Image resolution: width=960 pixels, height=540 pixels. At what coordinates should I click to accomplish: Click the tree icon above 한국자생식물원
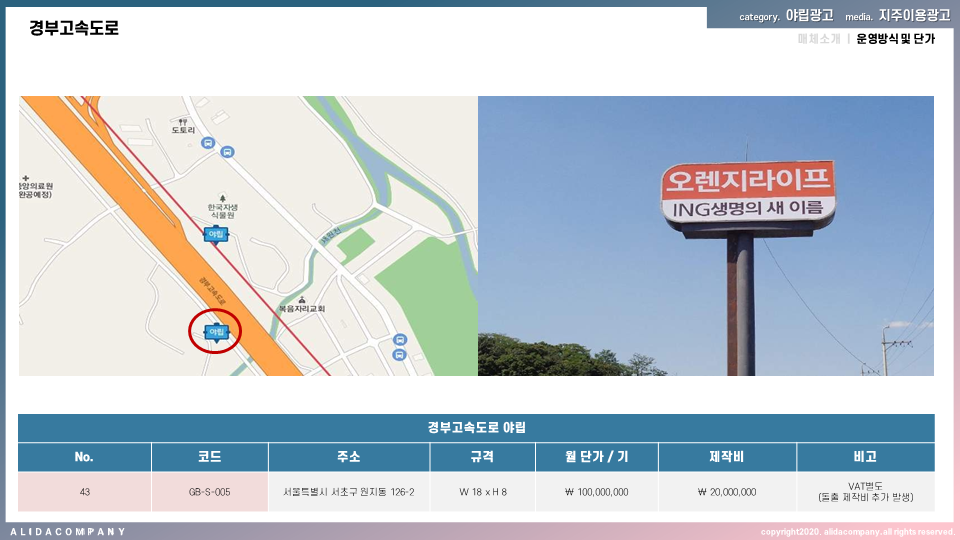coord(222,197)
